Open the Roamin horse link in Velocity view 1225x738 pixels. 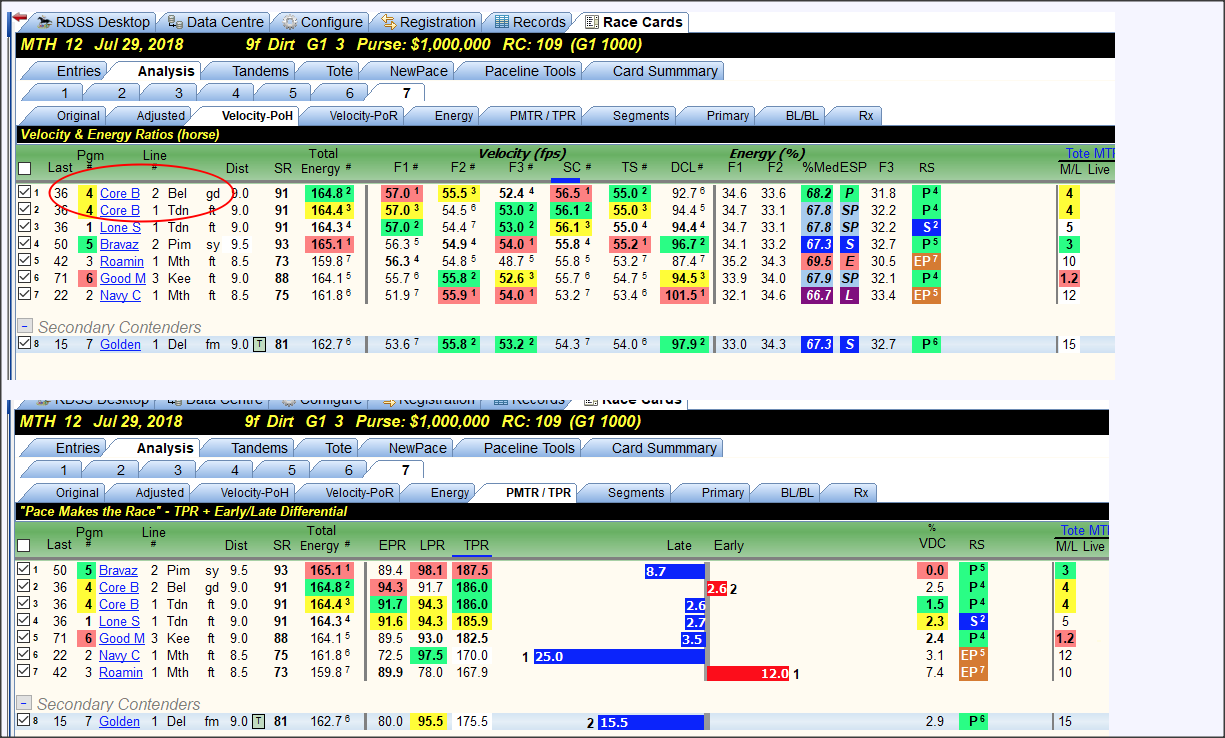(x=122, y=261)
